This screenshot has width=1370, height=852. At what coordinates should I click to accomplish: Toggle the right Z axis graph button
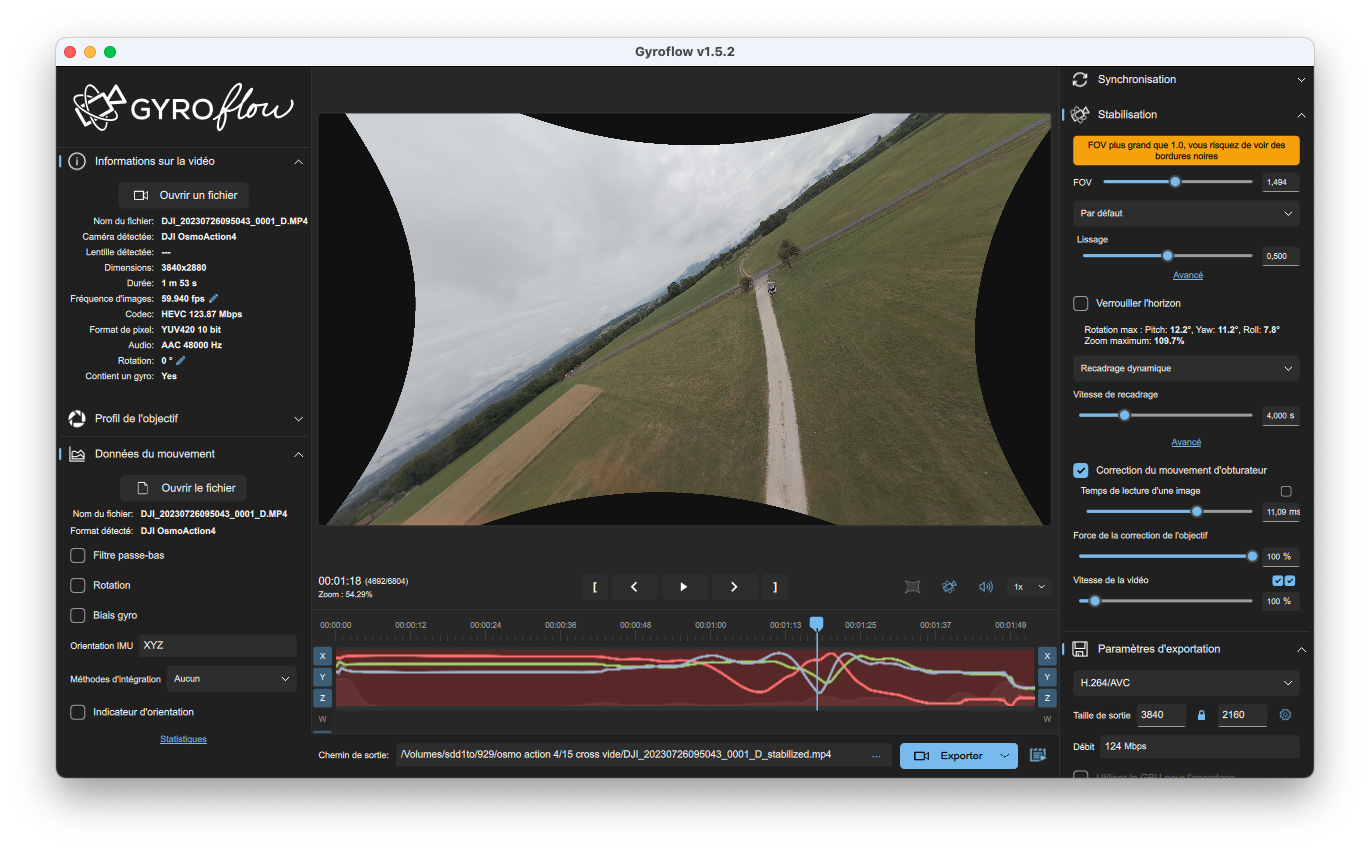[1047, 698]
